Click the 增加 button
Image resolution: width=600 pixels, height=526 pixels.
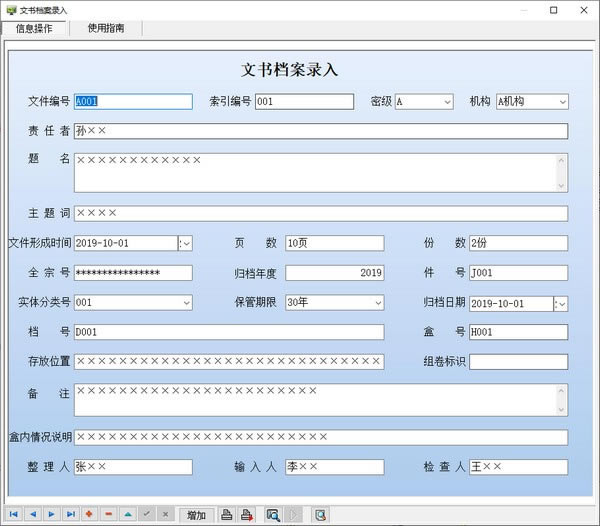[196, 515]
